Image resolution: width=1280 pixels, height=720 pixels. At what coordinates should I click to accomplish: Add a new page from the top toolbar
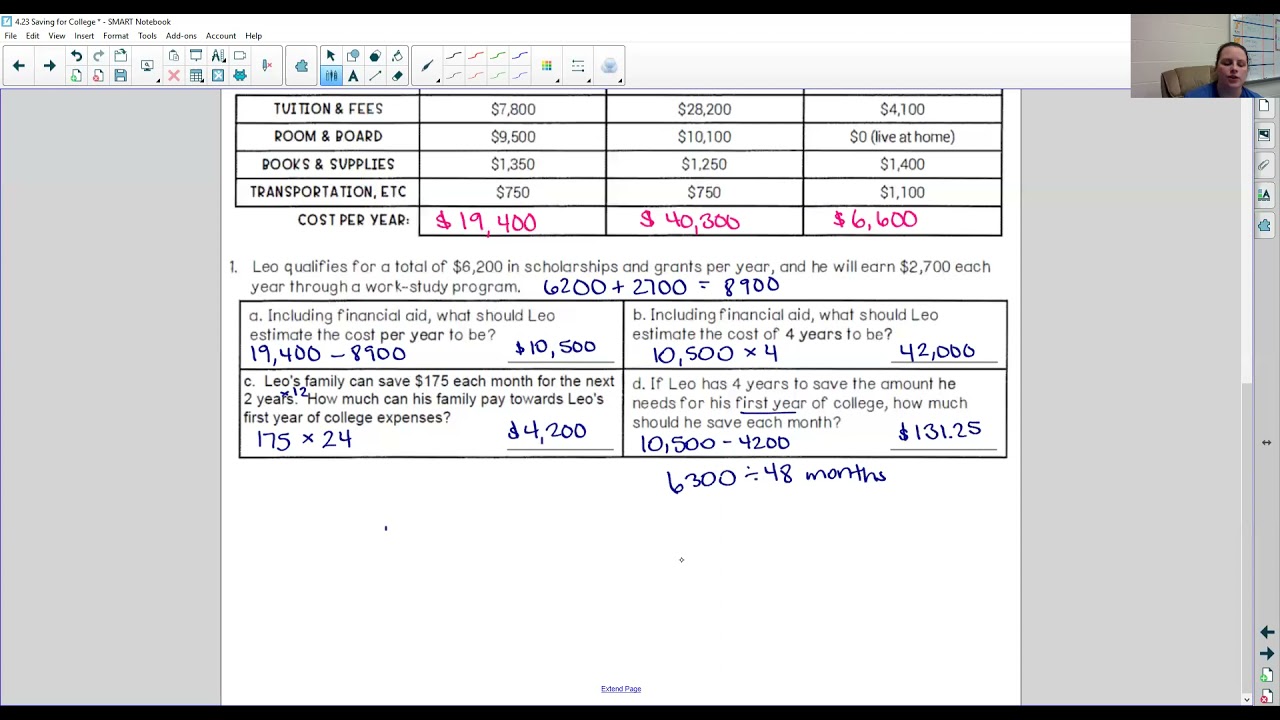click(76, 76)
